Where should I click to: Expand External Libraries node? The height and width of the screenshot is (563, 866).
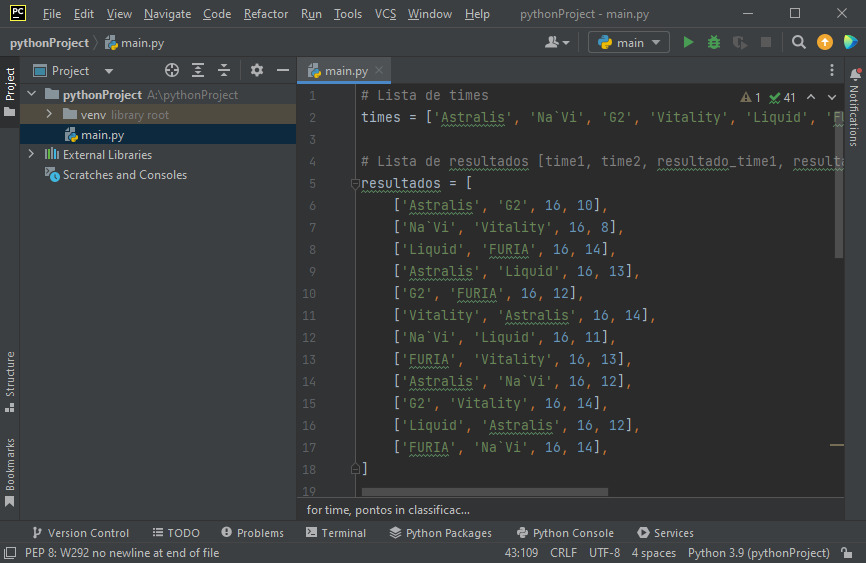pyautogui.click(x=31, y=155)
